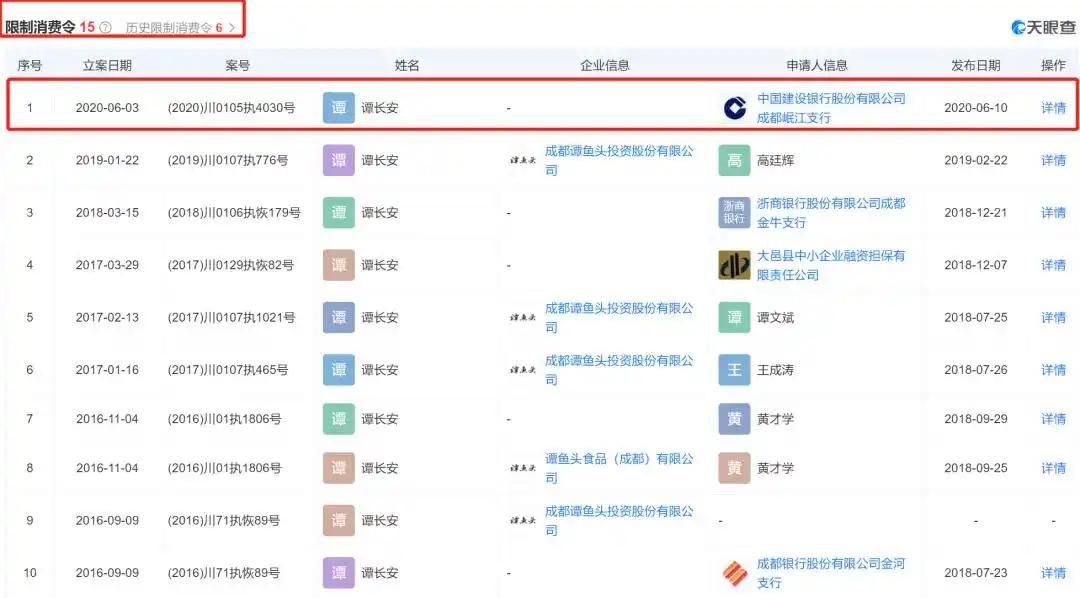Click the 高 avatar beside 高廷辉
Image resolution: width=1080 pixels, height=598 pixels.
pos(733,160)
